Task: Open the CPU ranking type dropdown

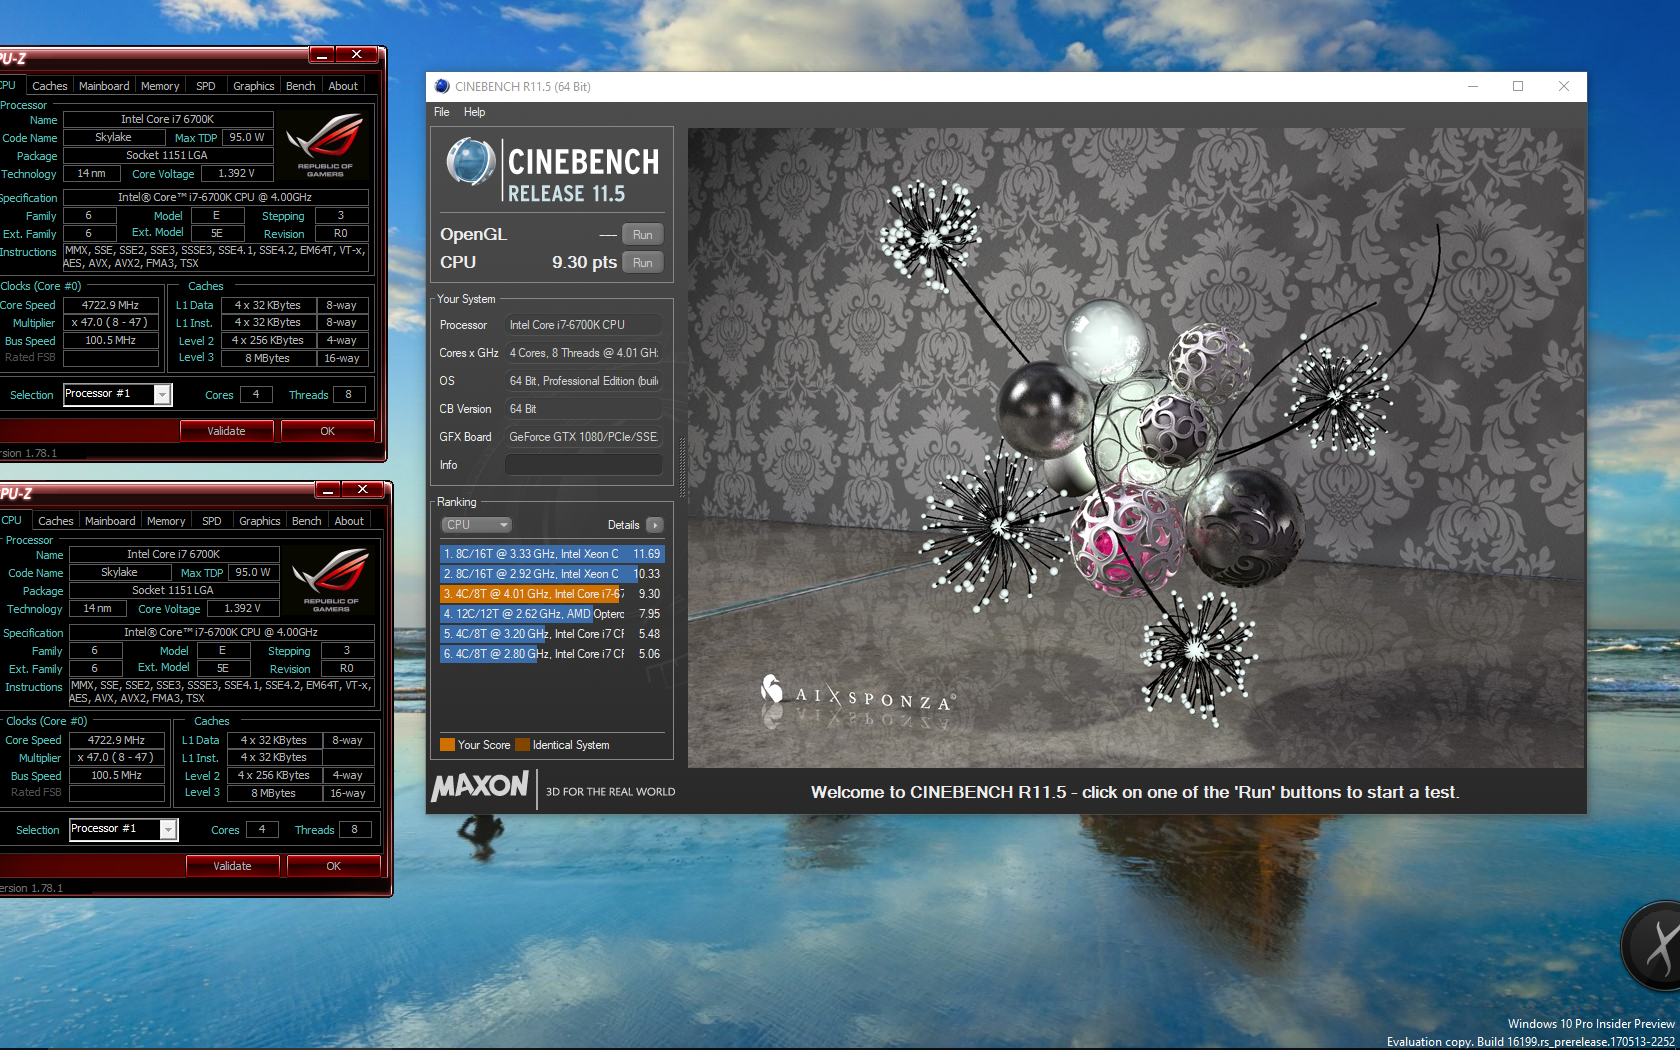Action: [x=477, y=525]
